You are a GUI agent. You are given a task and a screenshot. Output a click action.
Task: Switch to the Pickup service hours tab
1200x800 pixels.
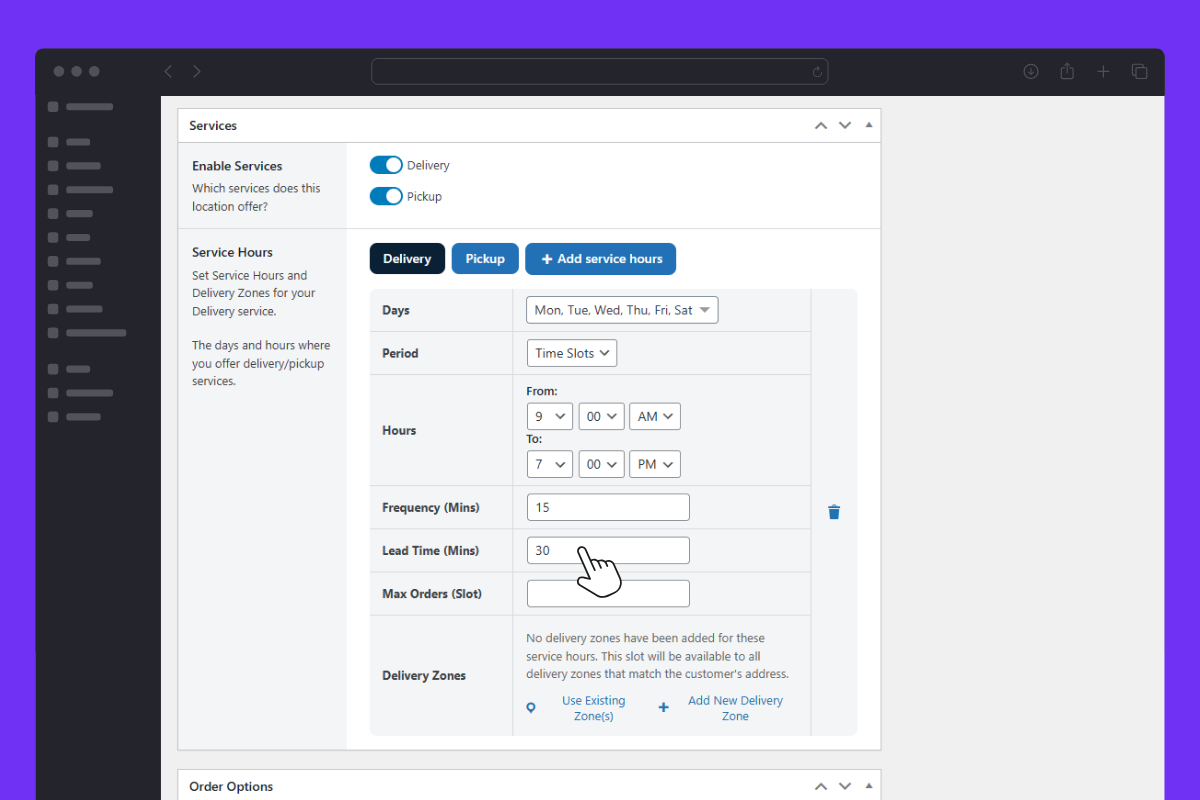coord(485,258)
